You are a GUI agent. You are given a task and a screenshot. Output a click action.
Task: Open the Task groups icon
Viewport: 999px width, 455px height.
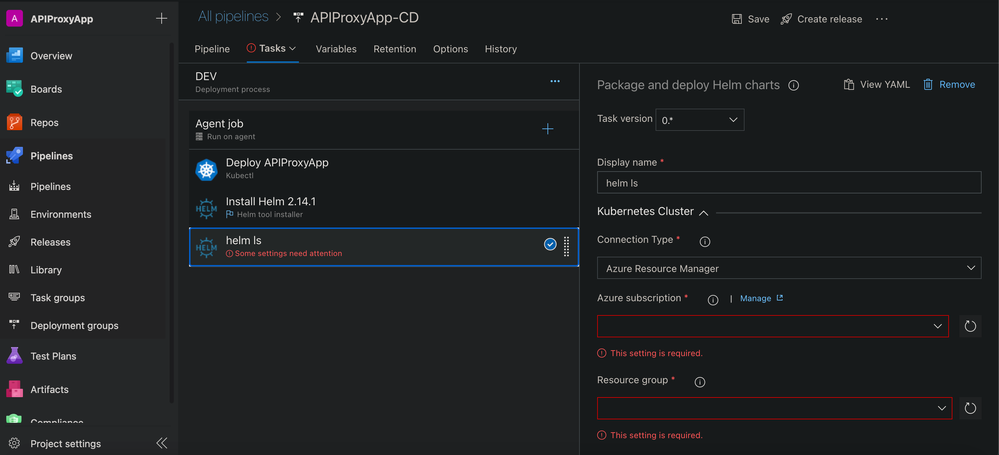click(15, 298)
